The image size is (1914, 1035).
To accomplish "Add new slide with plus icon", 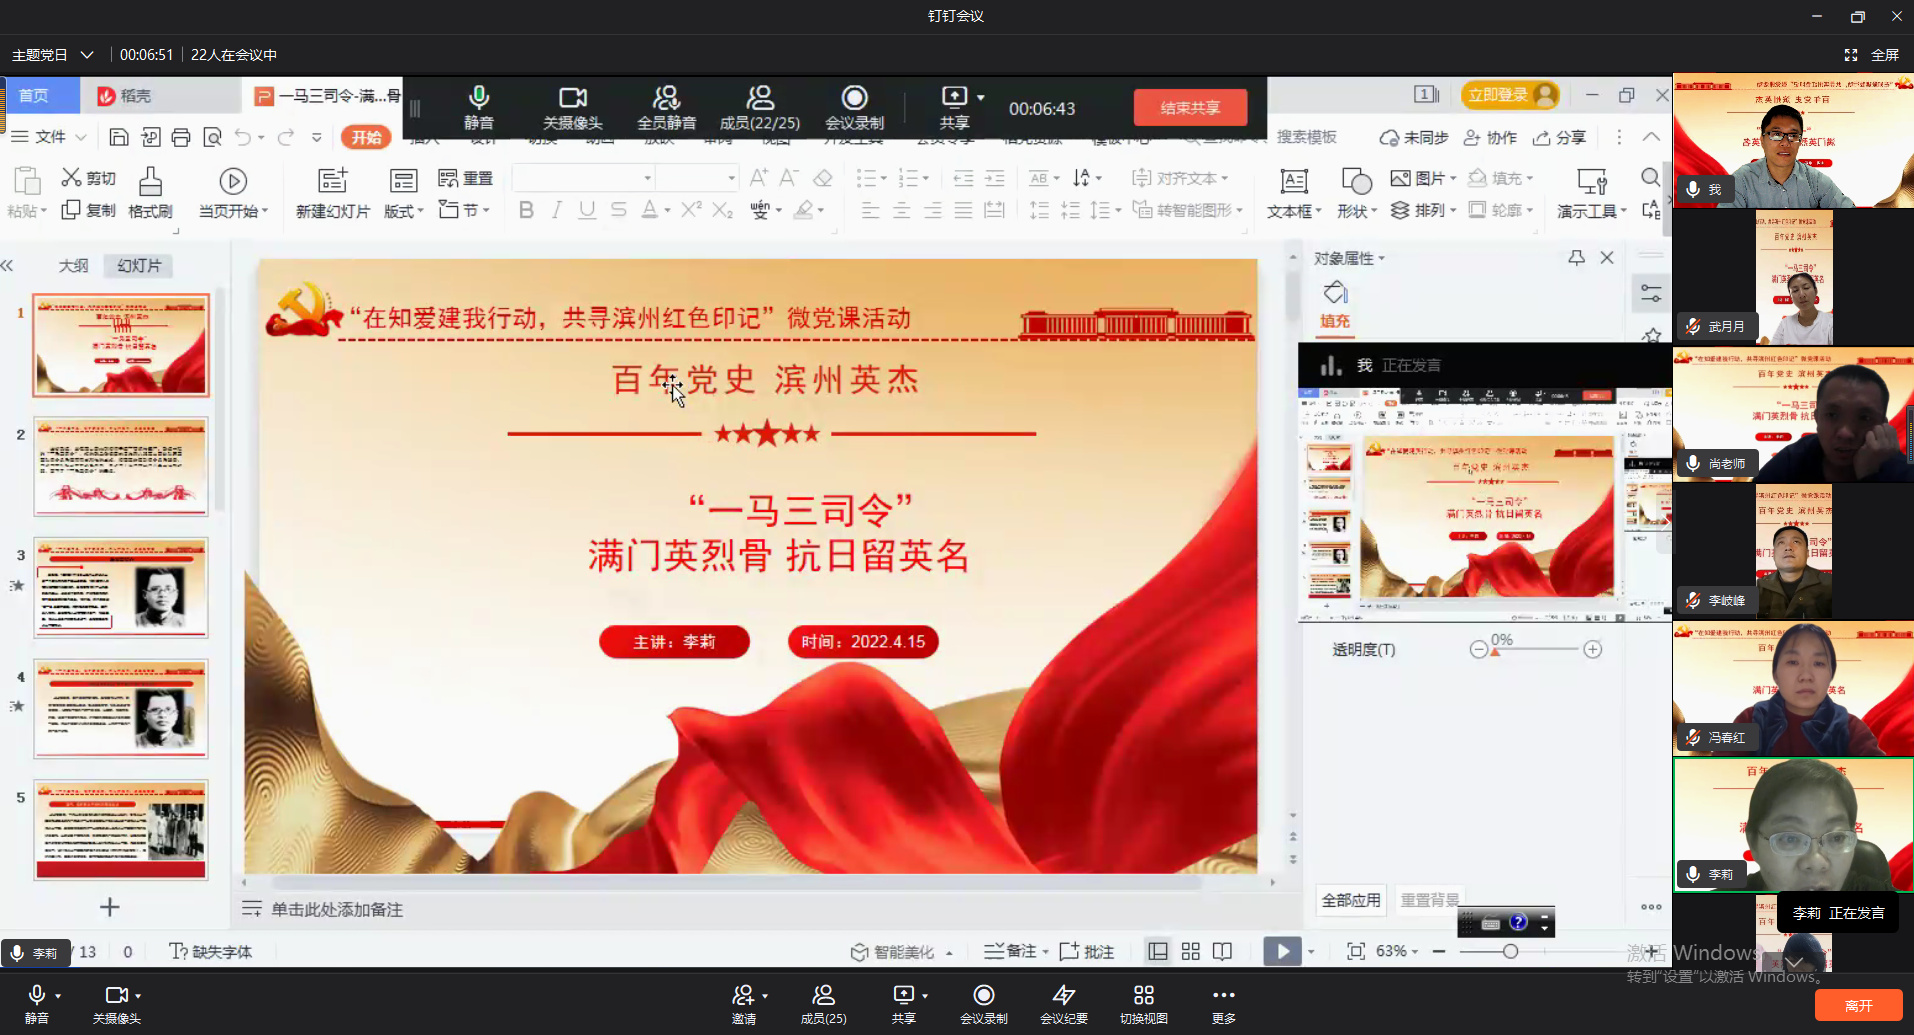I will tap(110, 907).
